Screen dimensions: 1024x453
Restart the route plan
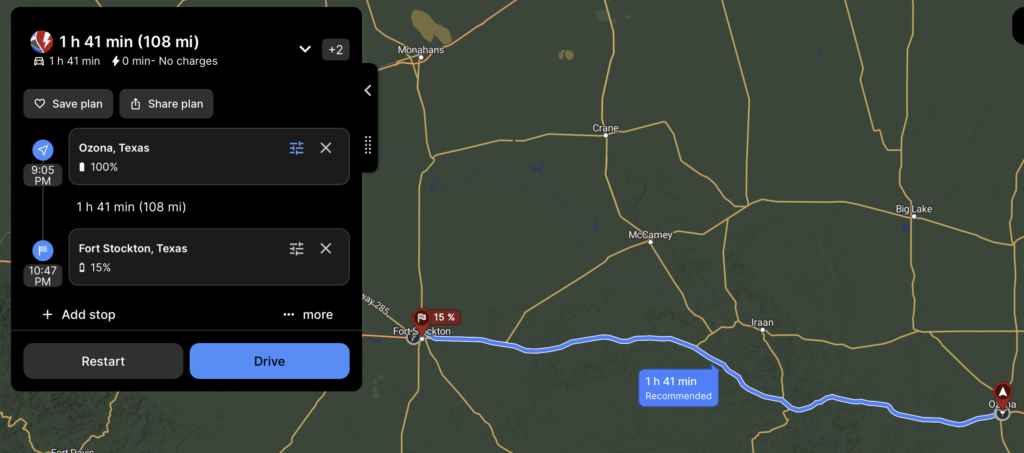(x=103, y=361)
